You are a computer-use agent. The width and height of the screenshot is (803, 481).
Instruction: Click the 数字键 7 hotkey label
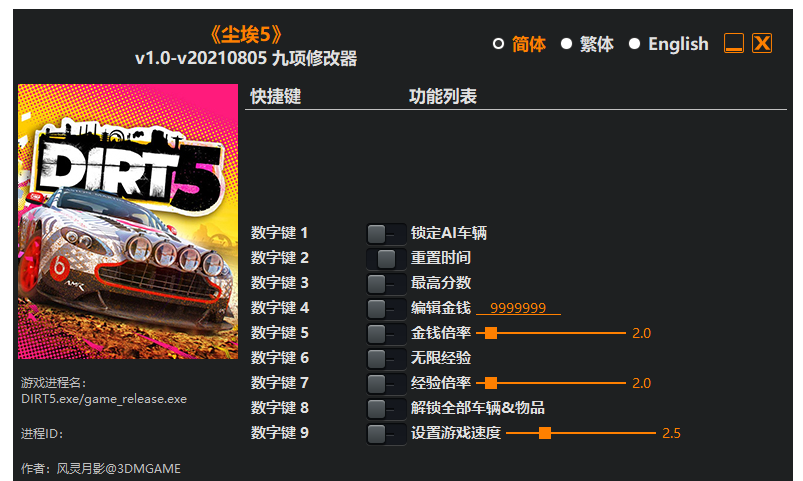[x=279, y=383]
